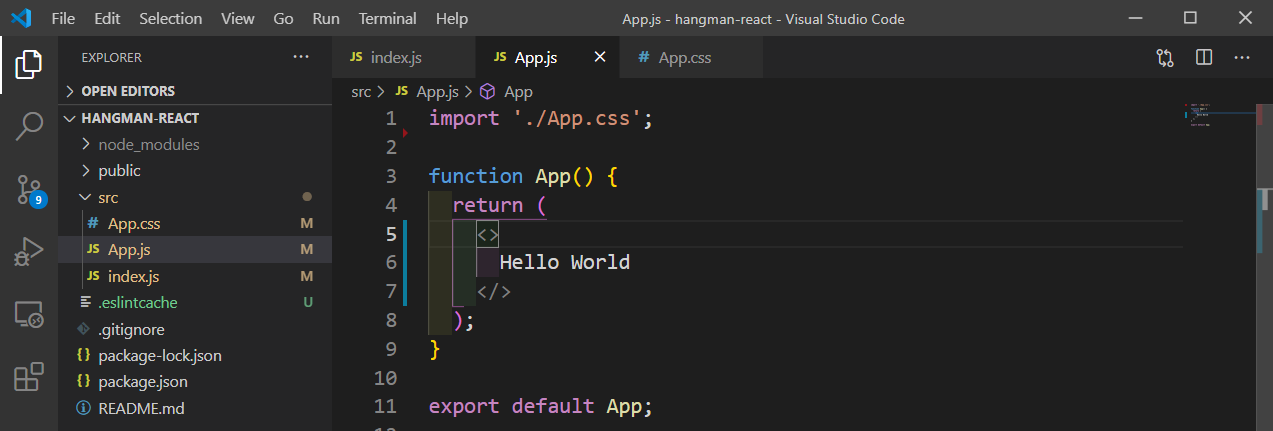The width and height of the screenshot is (1273, 431).
Task: Open index.js in the file tree
Action: click(x=195, y=276)
